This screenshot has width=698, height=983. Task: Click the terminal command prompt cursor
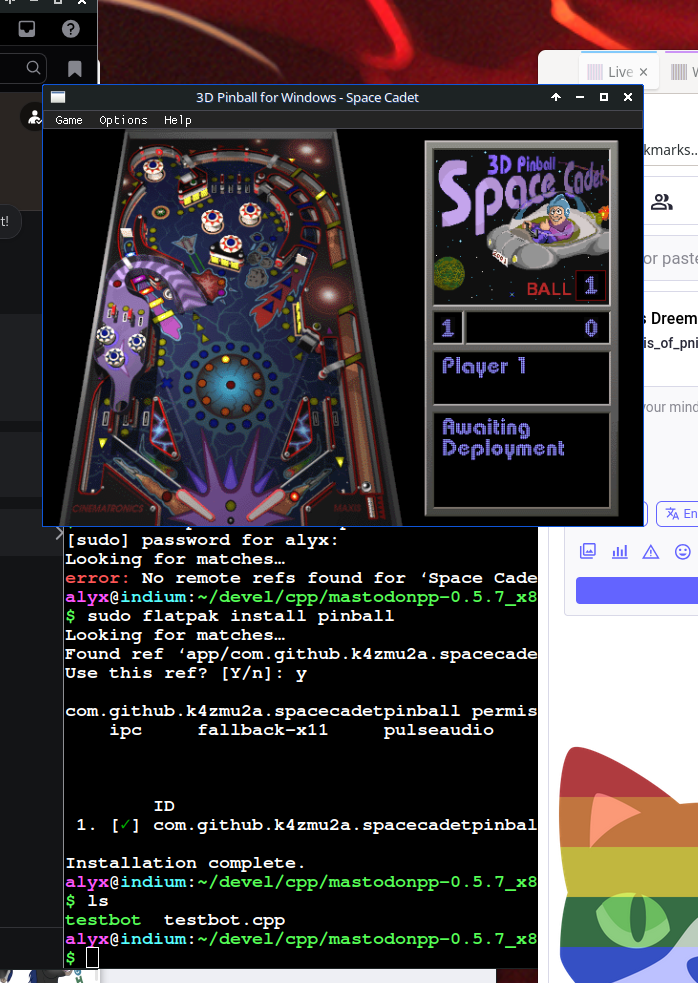(x=92, y=958)
